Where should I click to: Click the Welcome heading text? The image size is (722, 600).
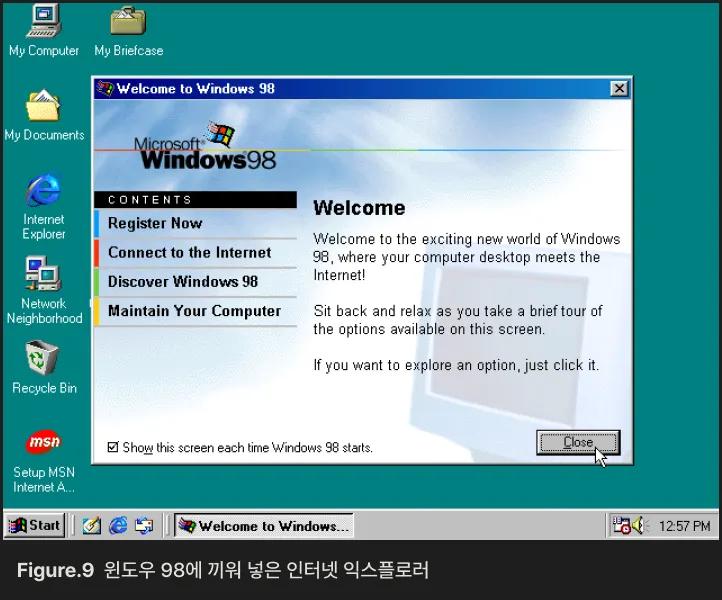pyautogui.click(x=359, y=208)
